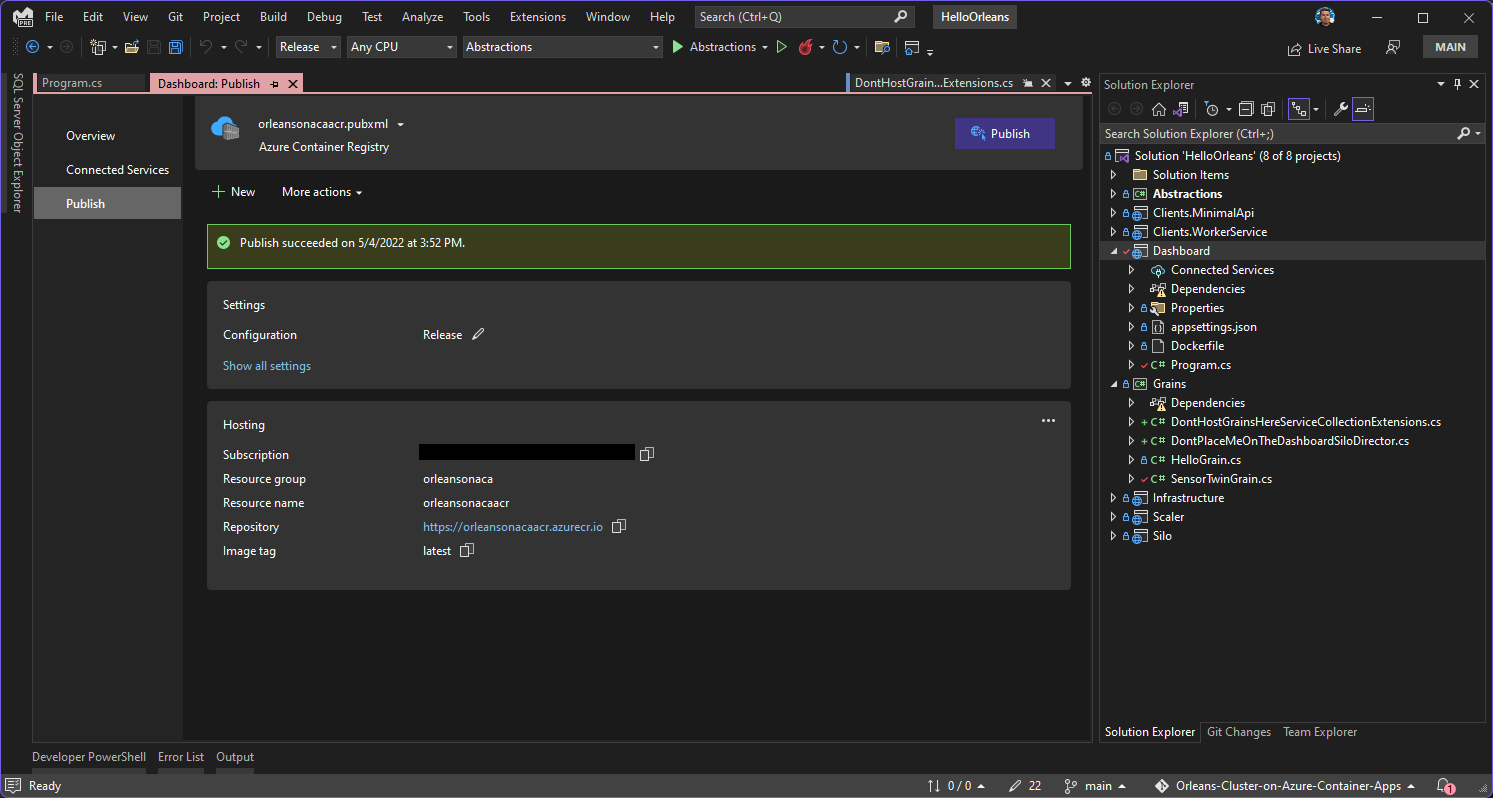This screenshot has height=798, width=1493.
Task: Open the File menu
Action: click(54, 17)
